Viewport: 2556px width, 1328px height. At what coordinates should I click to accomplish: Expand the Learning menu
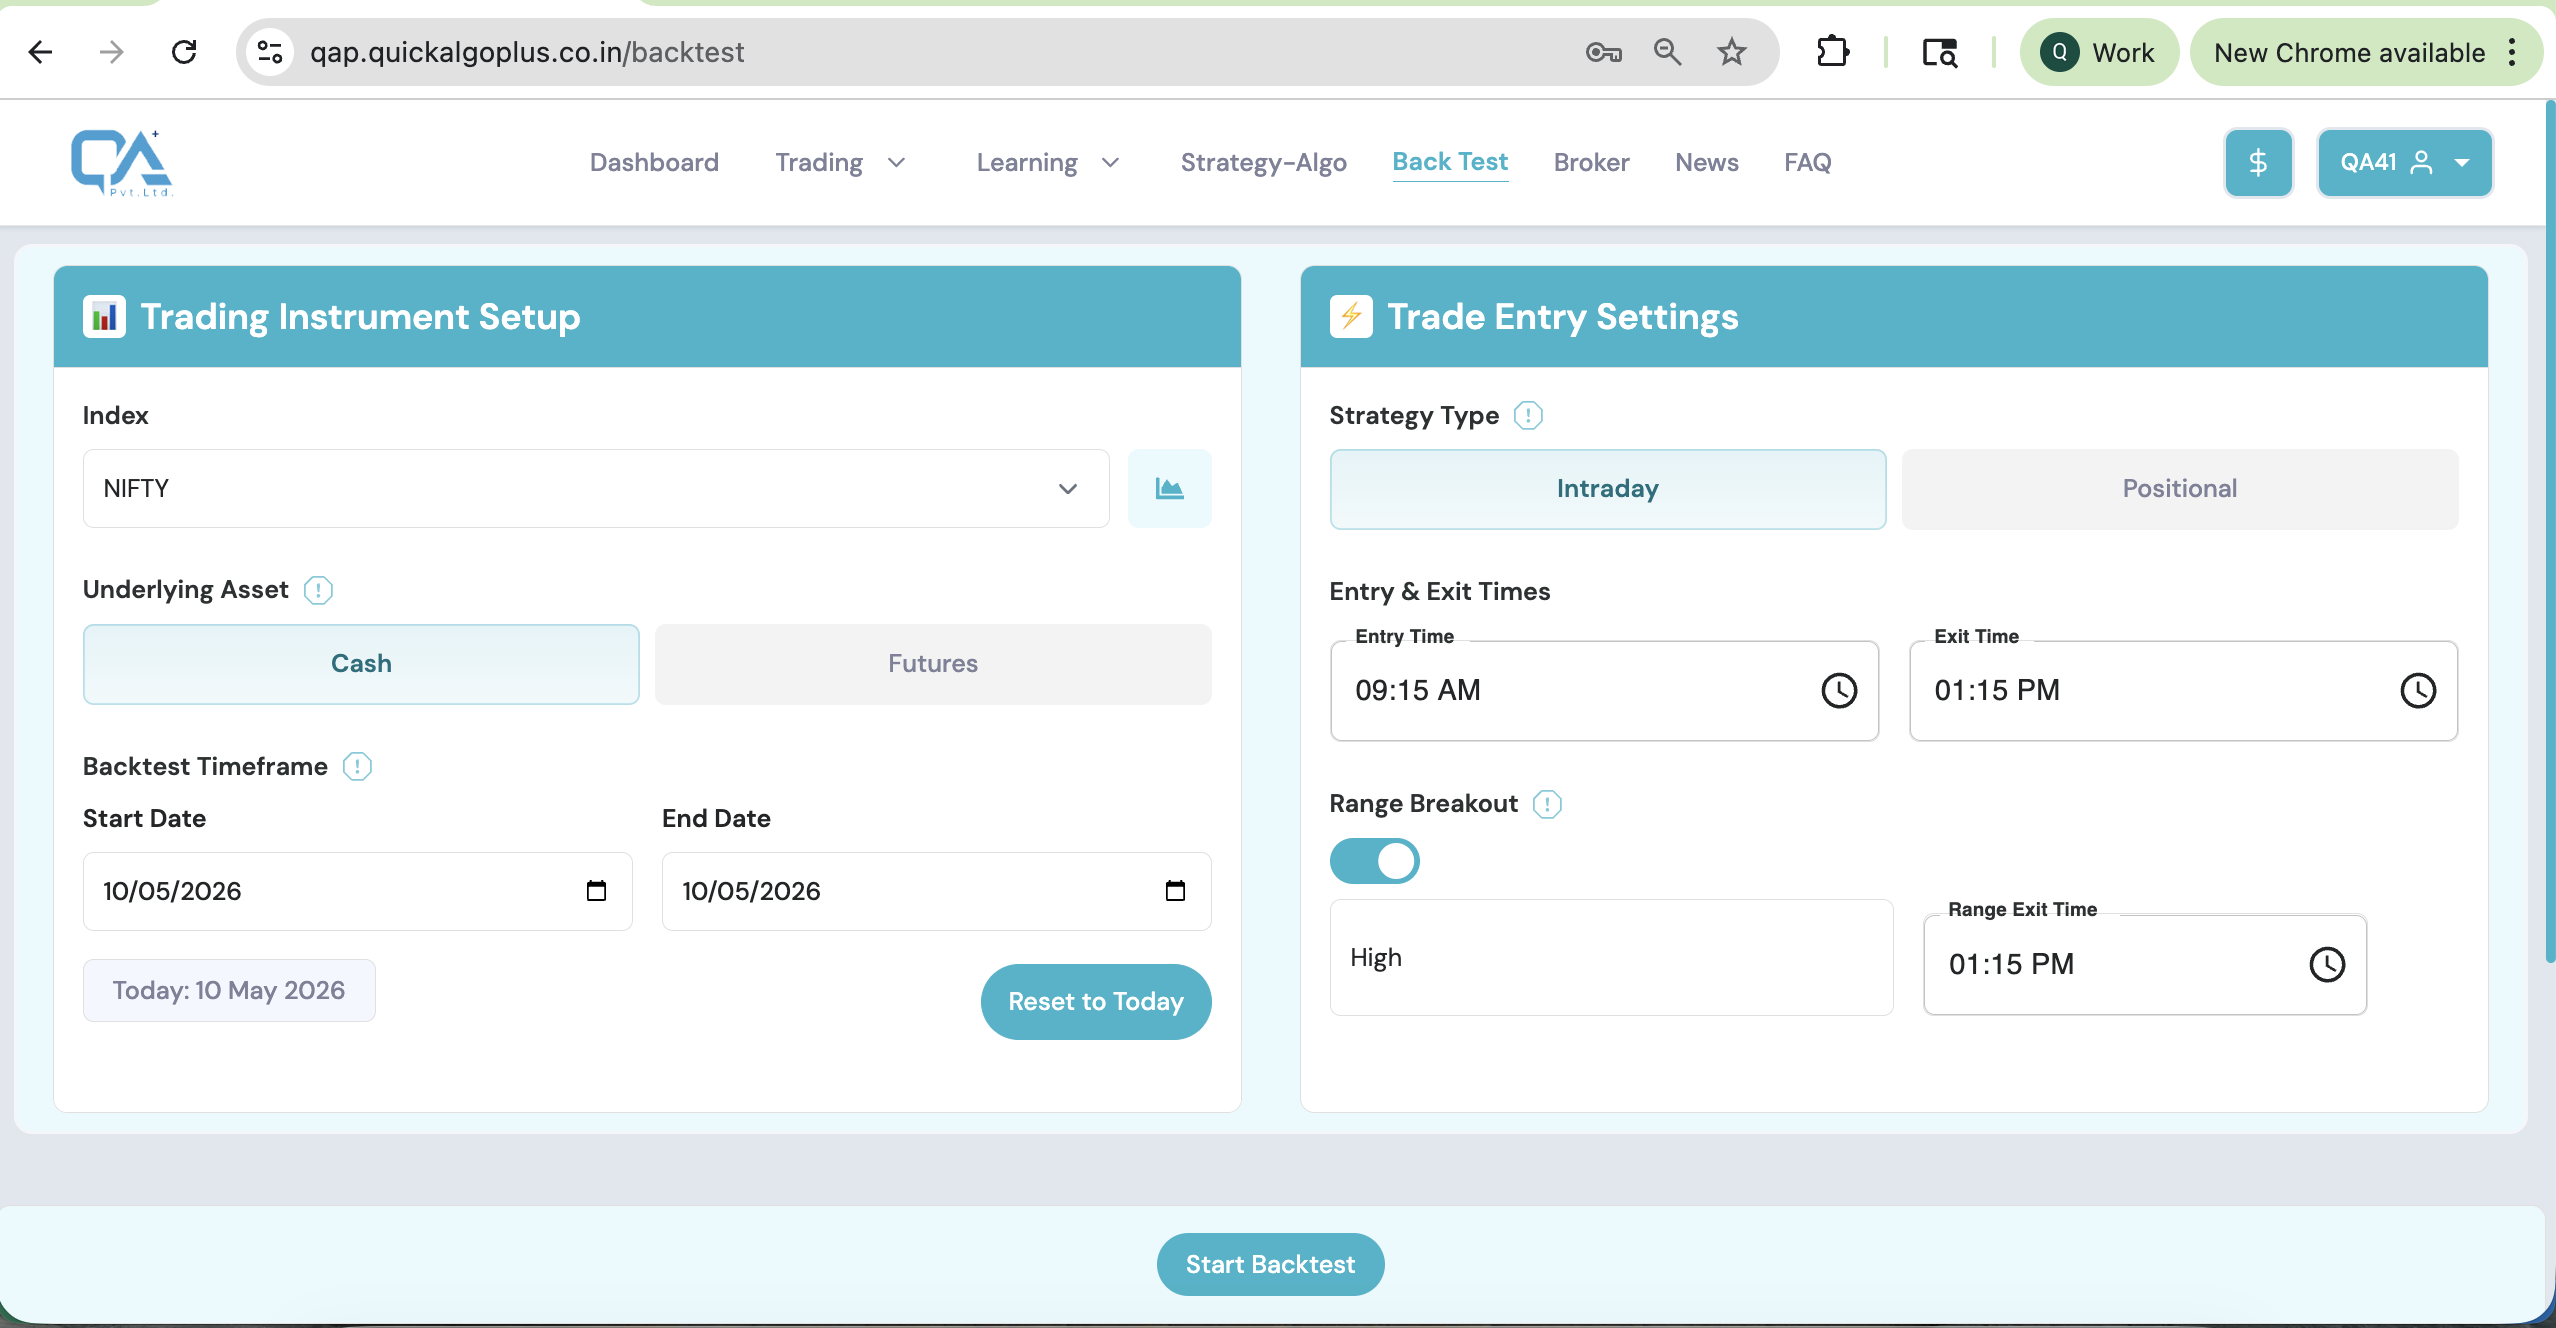coord(1047,162)
